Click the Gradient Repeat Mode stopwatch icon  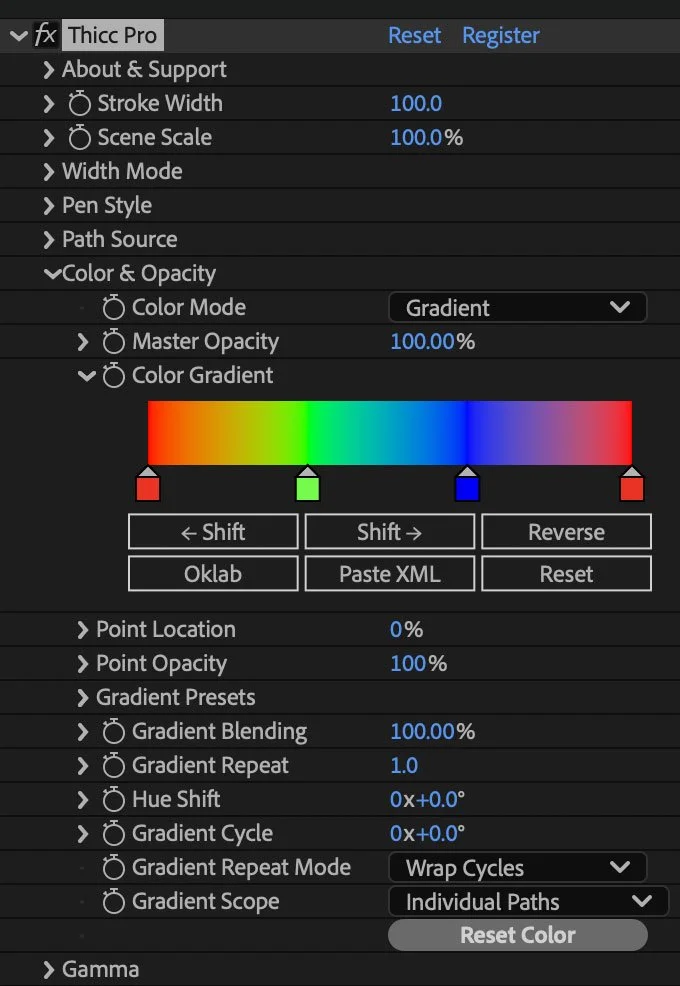coord(113,867)
